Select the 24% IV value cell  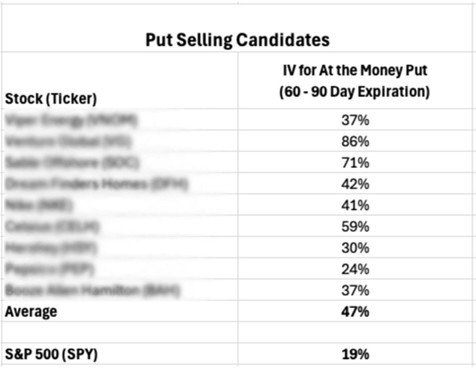click(x=355, y=269)
